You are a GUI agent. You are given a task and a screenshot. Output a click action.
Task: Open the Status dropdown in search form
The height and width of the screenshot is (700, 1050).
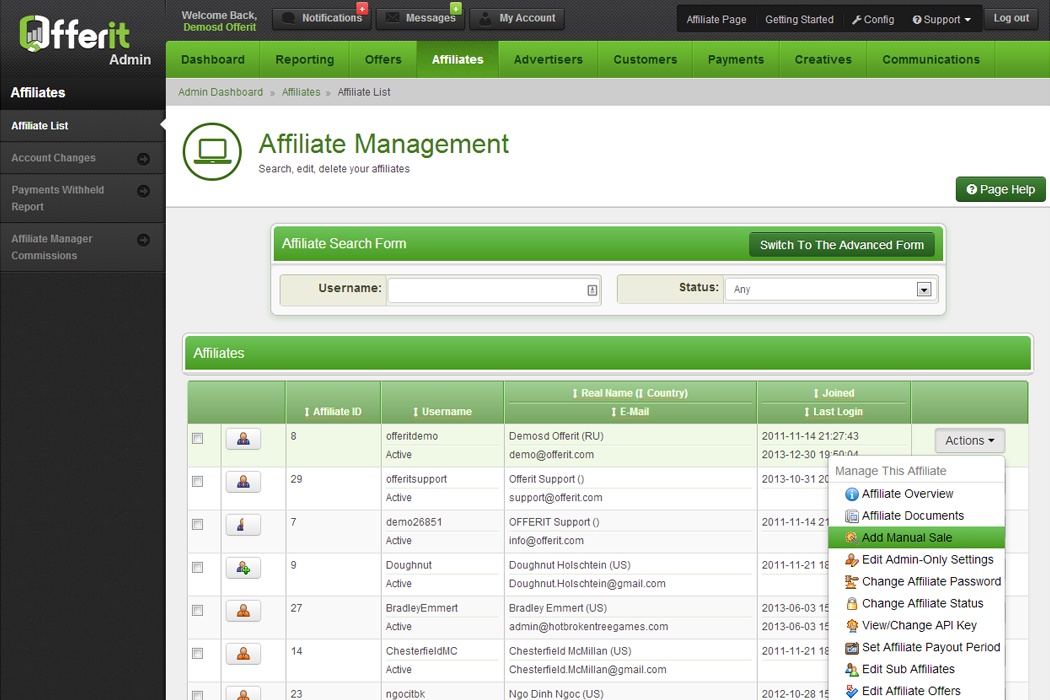923,290
